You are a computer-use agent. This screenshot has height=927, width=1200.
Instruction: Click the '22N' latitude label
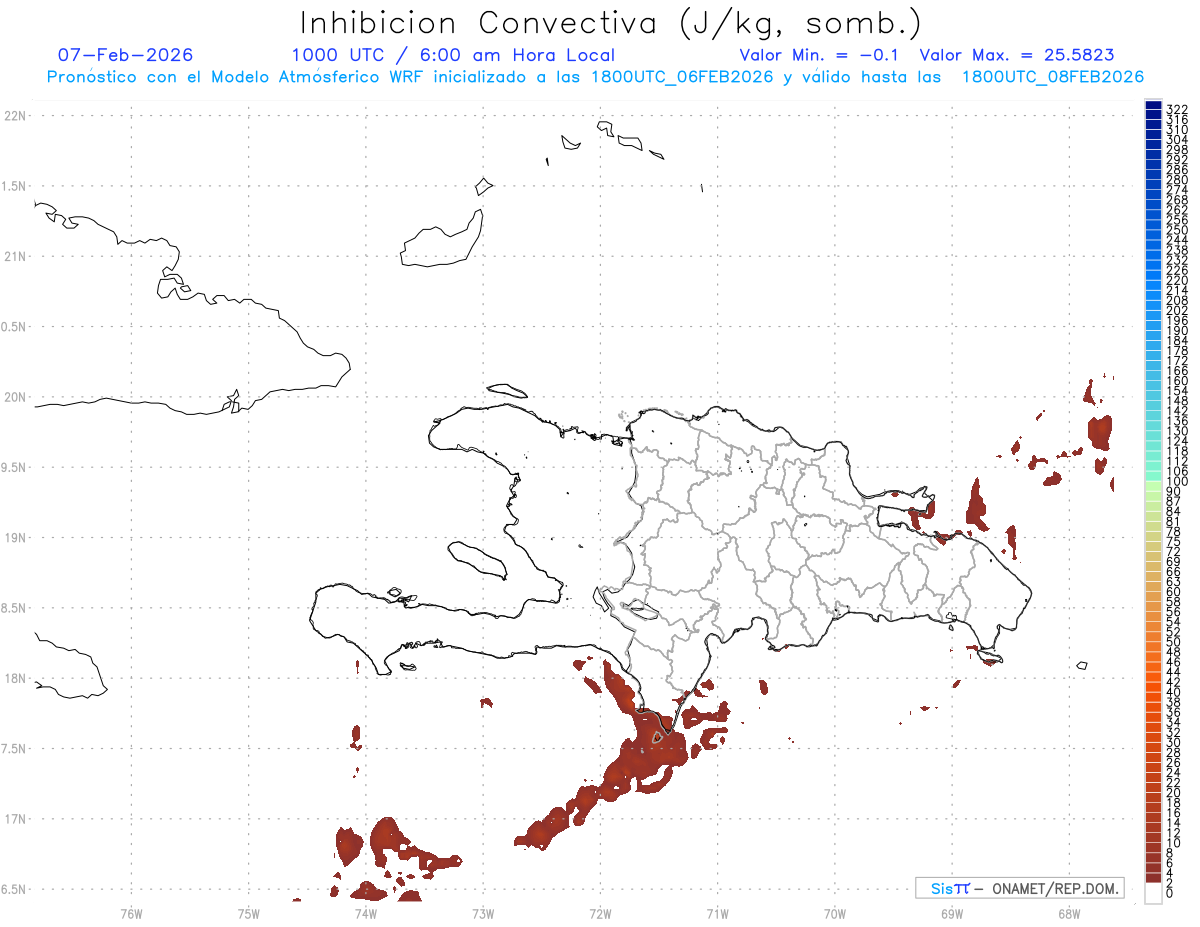click(15, 116)
